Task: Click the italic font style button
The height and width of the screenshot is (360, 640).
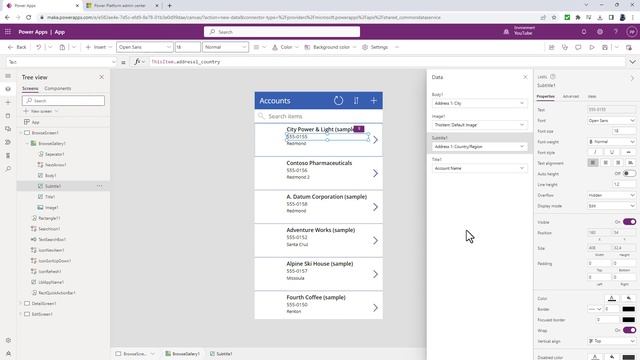Action: [595, 152]
